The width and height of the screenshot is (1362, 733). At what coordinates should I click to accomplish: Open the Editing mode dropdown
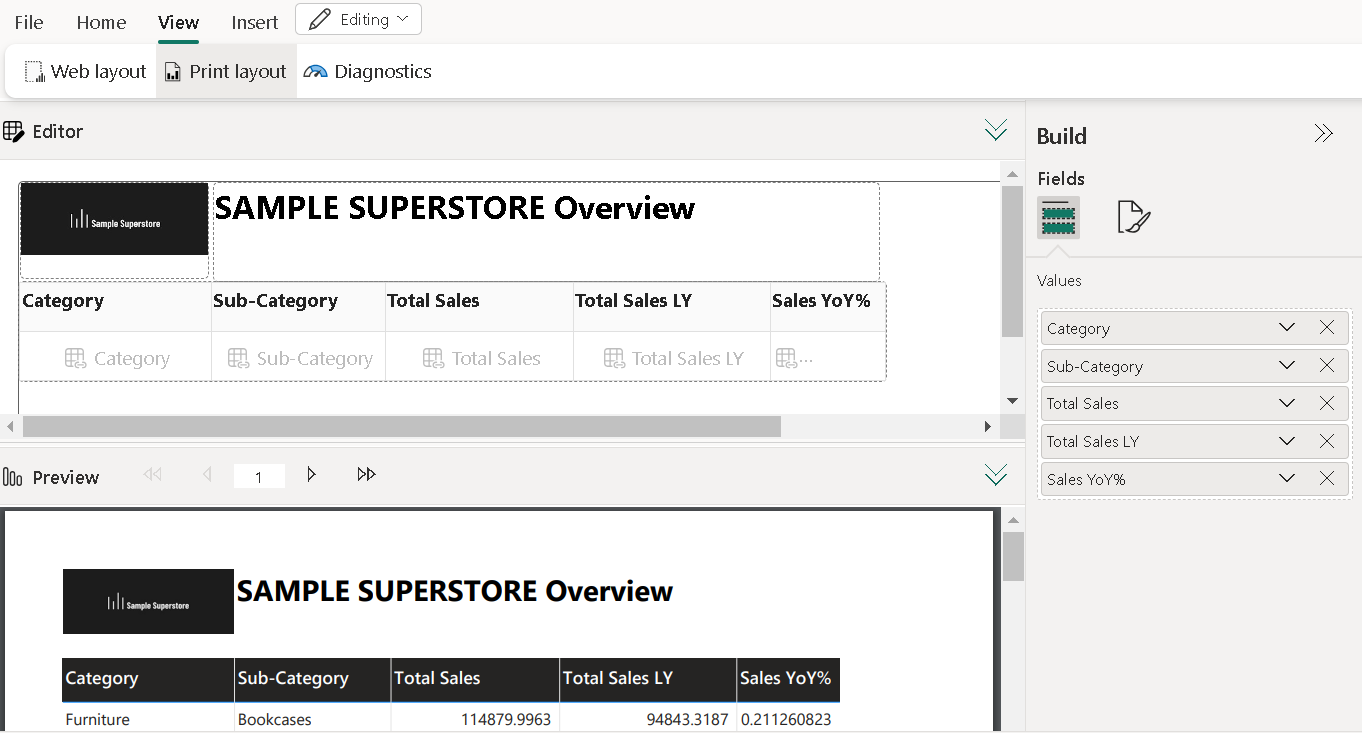point(358,19)
